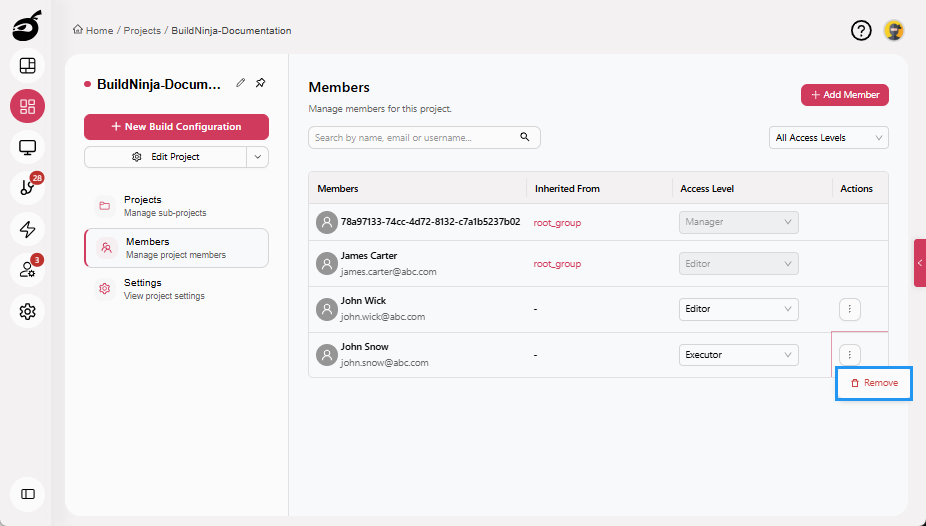Change John Snow's Executor access level
Screen dimensions: 926x526
(x=739, y=355)
